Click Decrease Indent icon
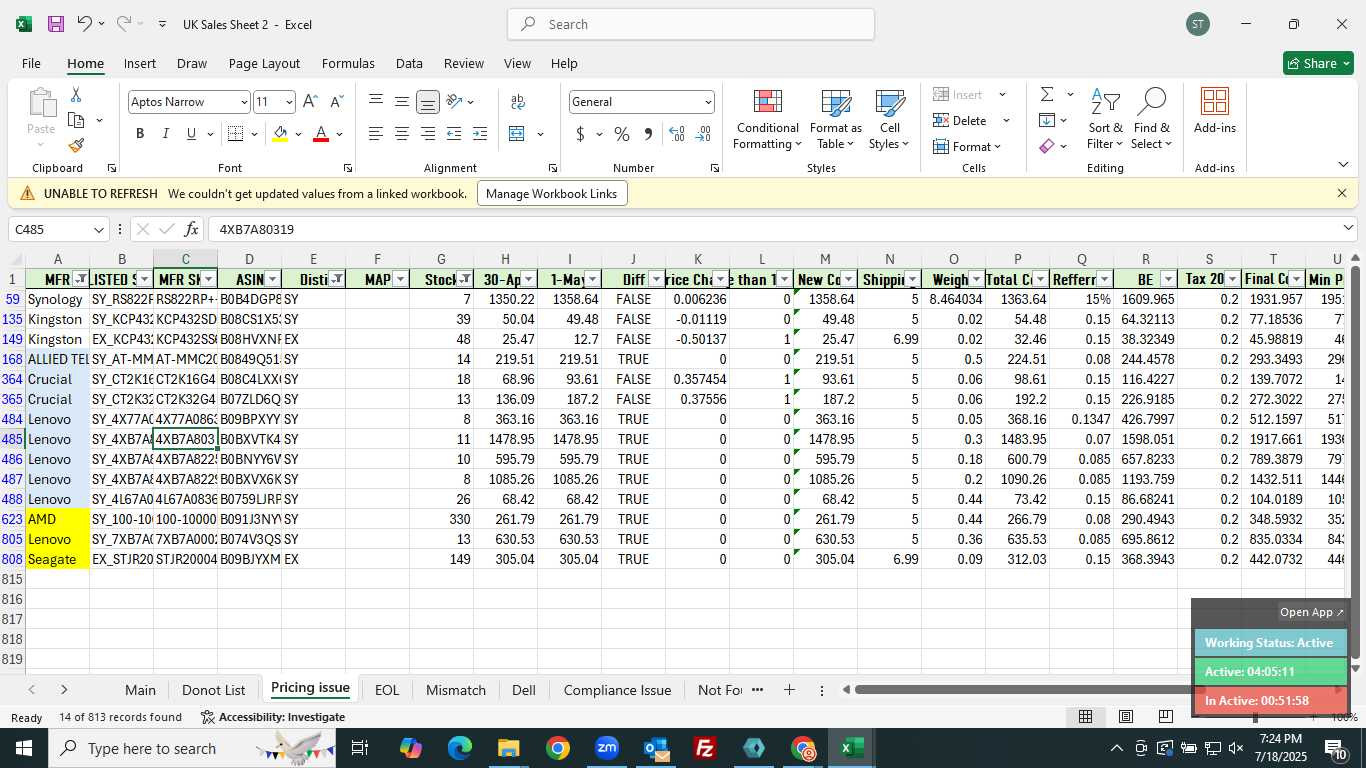The width and height of the screenshot is (1366, 768). 454,134
